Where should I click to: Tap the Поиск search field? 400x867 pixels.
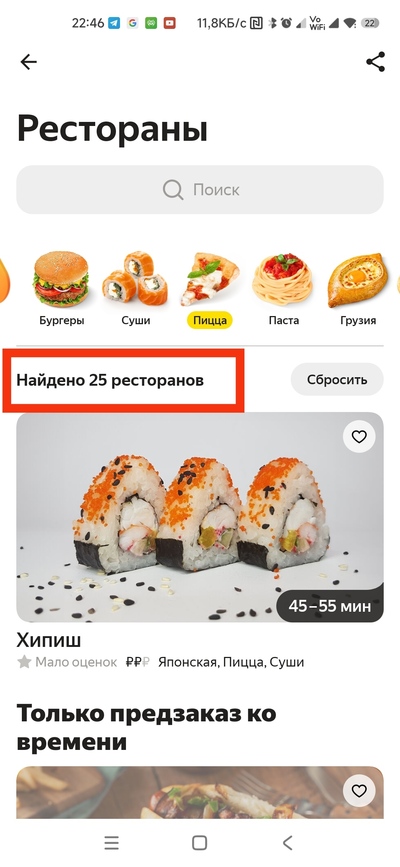click(200, 190)
